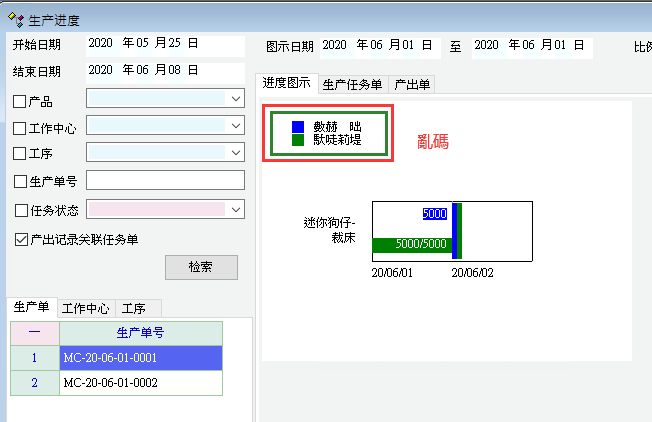652x422 pixels.
Task: Toggle the 生产单号 checkbox
Action: click(19, 182)
